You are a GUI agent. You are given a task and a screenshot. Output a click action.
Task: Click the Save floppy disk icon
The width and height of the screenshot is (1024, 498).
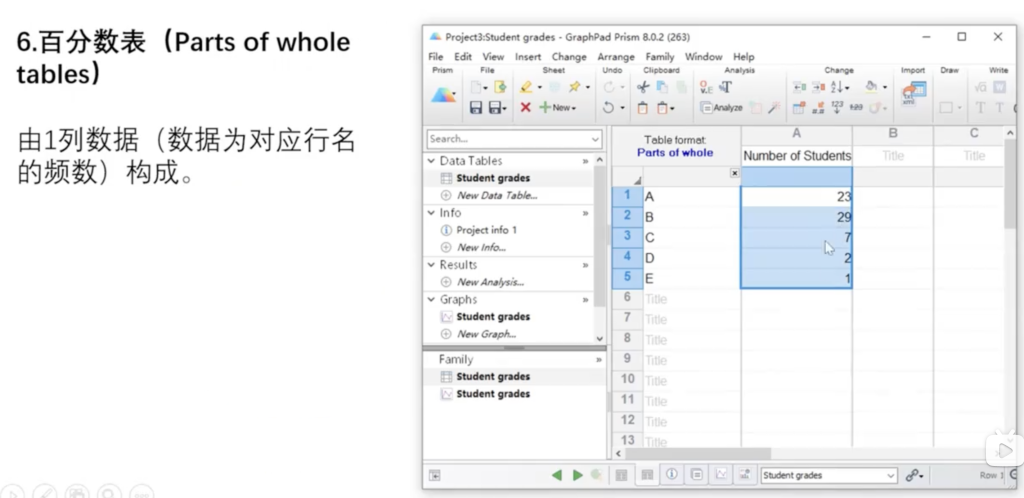(476, 108)
